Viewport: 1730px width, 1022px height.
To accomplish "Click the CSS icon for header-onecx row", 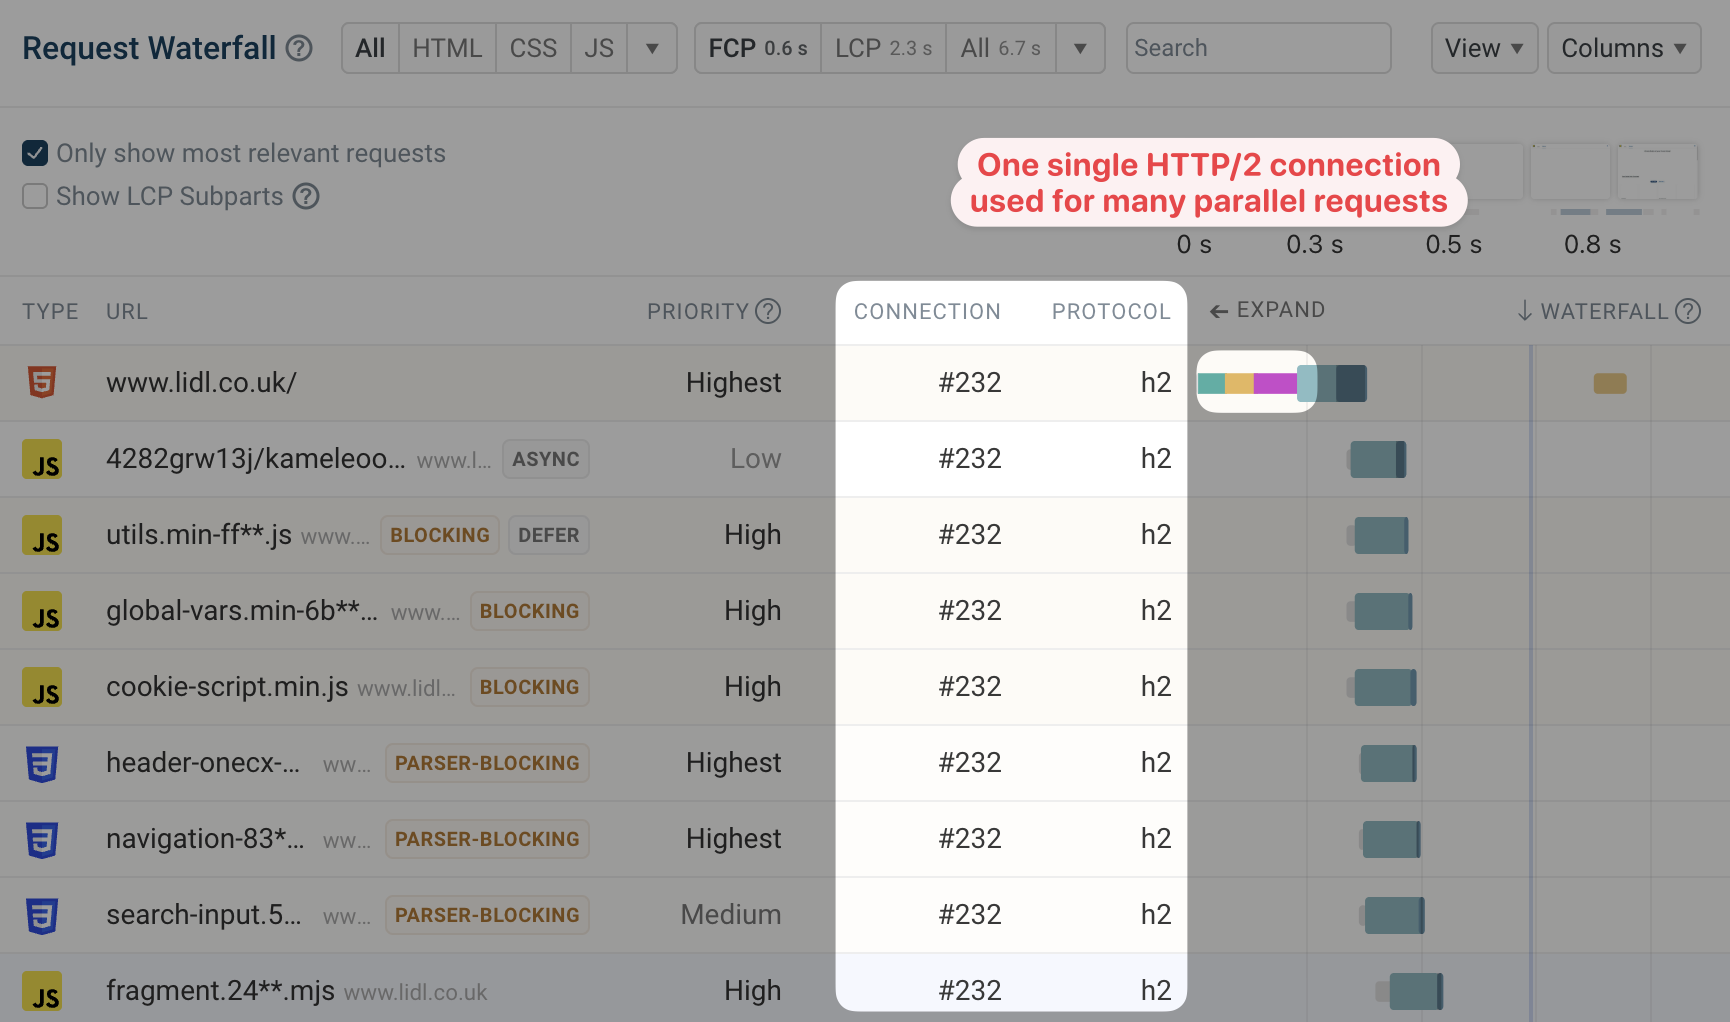I will [42, 763].
